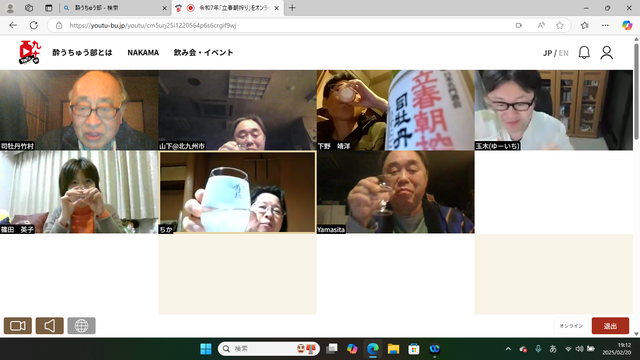Click the browser back arrow

tap(13, 25)
